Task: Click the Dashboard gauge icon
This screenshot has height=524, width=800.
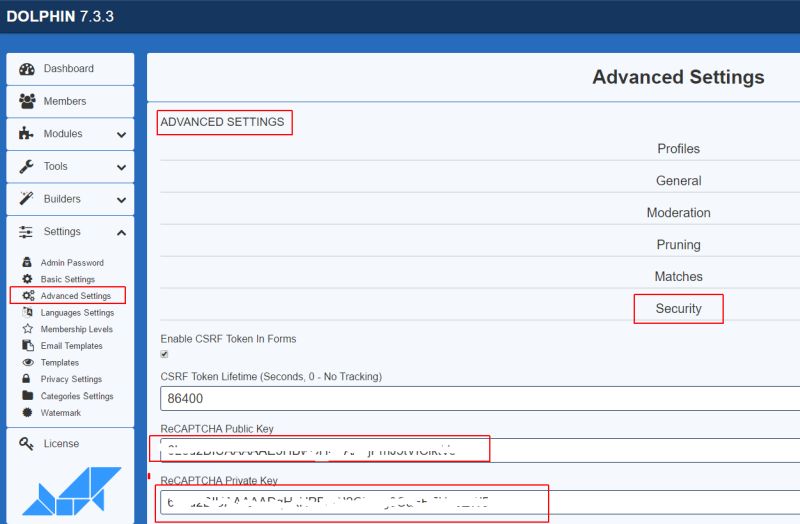Action: [27, 69]
